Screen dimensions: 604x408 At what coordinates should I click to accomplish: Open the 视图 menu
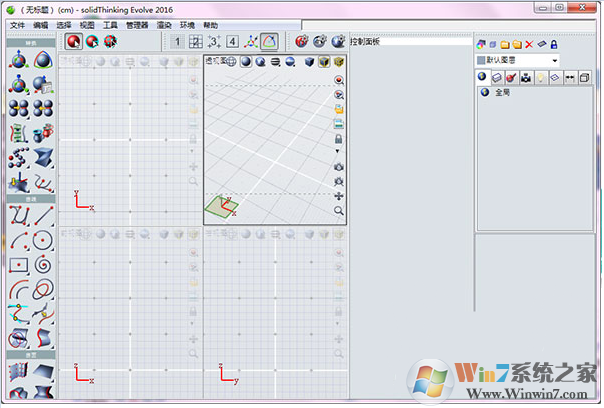[x=87, y=25]
